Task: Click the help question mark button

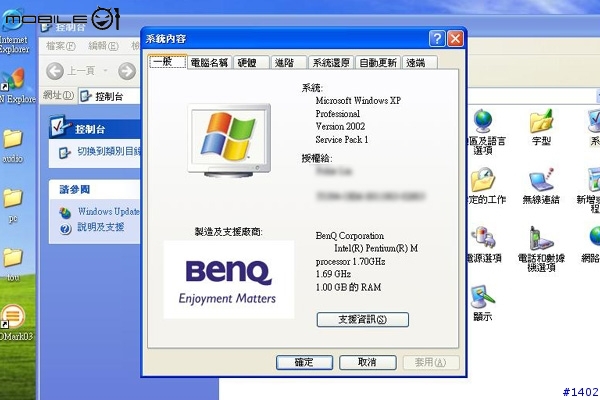Action: [437, 39]
